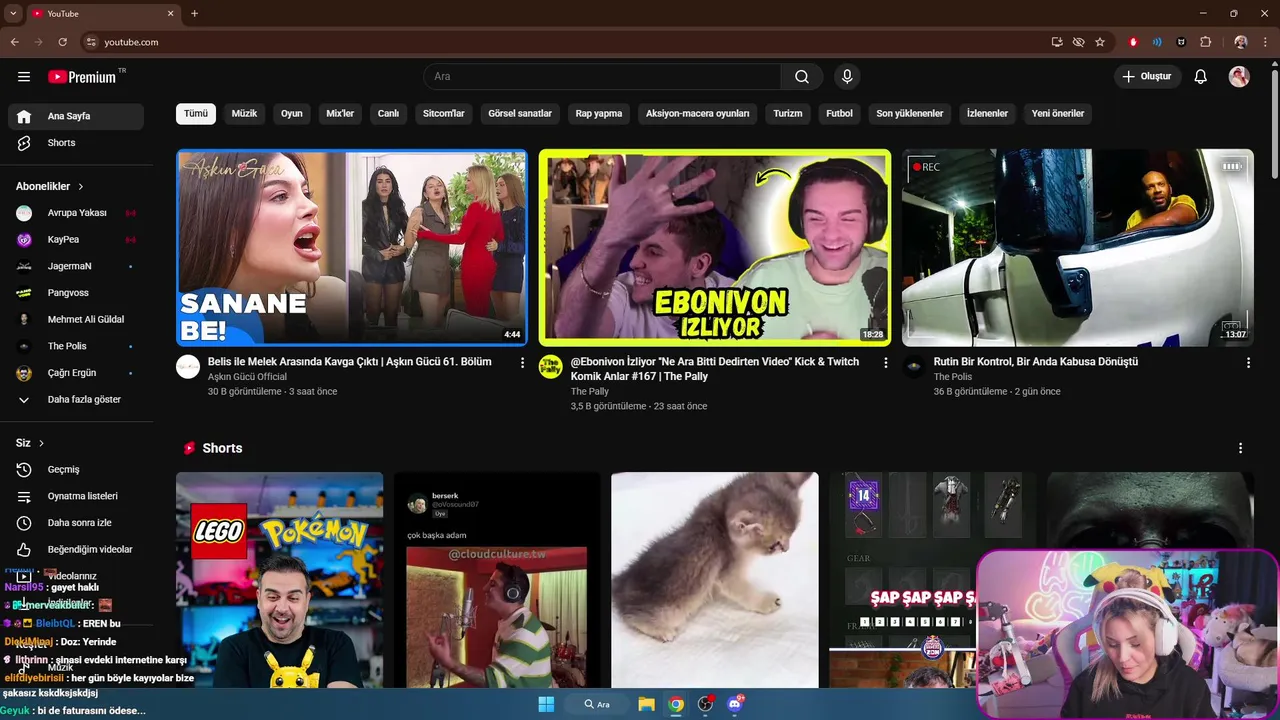Open KayPea subscription channel
The height and width of the screenshot is (720, 1280).
pos(76,240)
